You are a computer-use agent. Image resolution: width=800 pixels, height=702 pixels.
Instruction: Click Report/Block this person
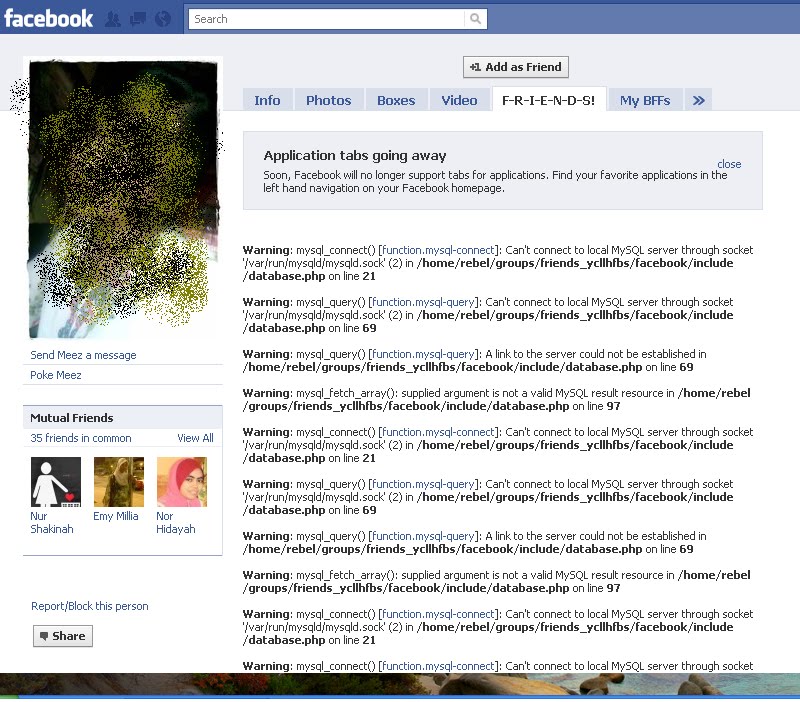(x=90, y=606)
